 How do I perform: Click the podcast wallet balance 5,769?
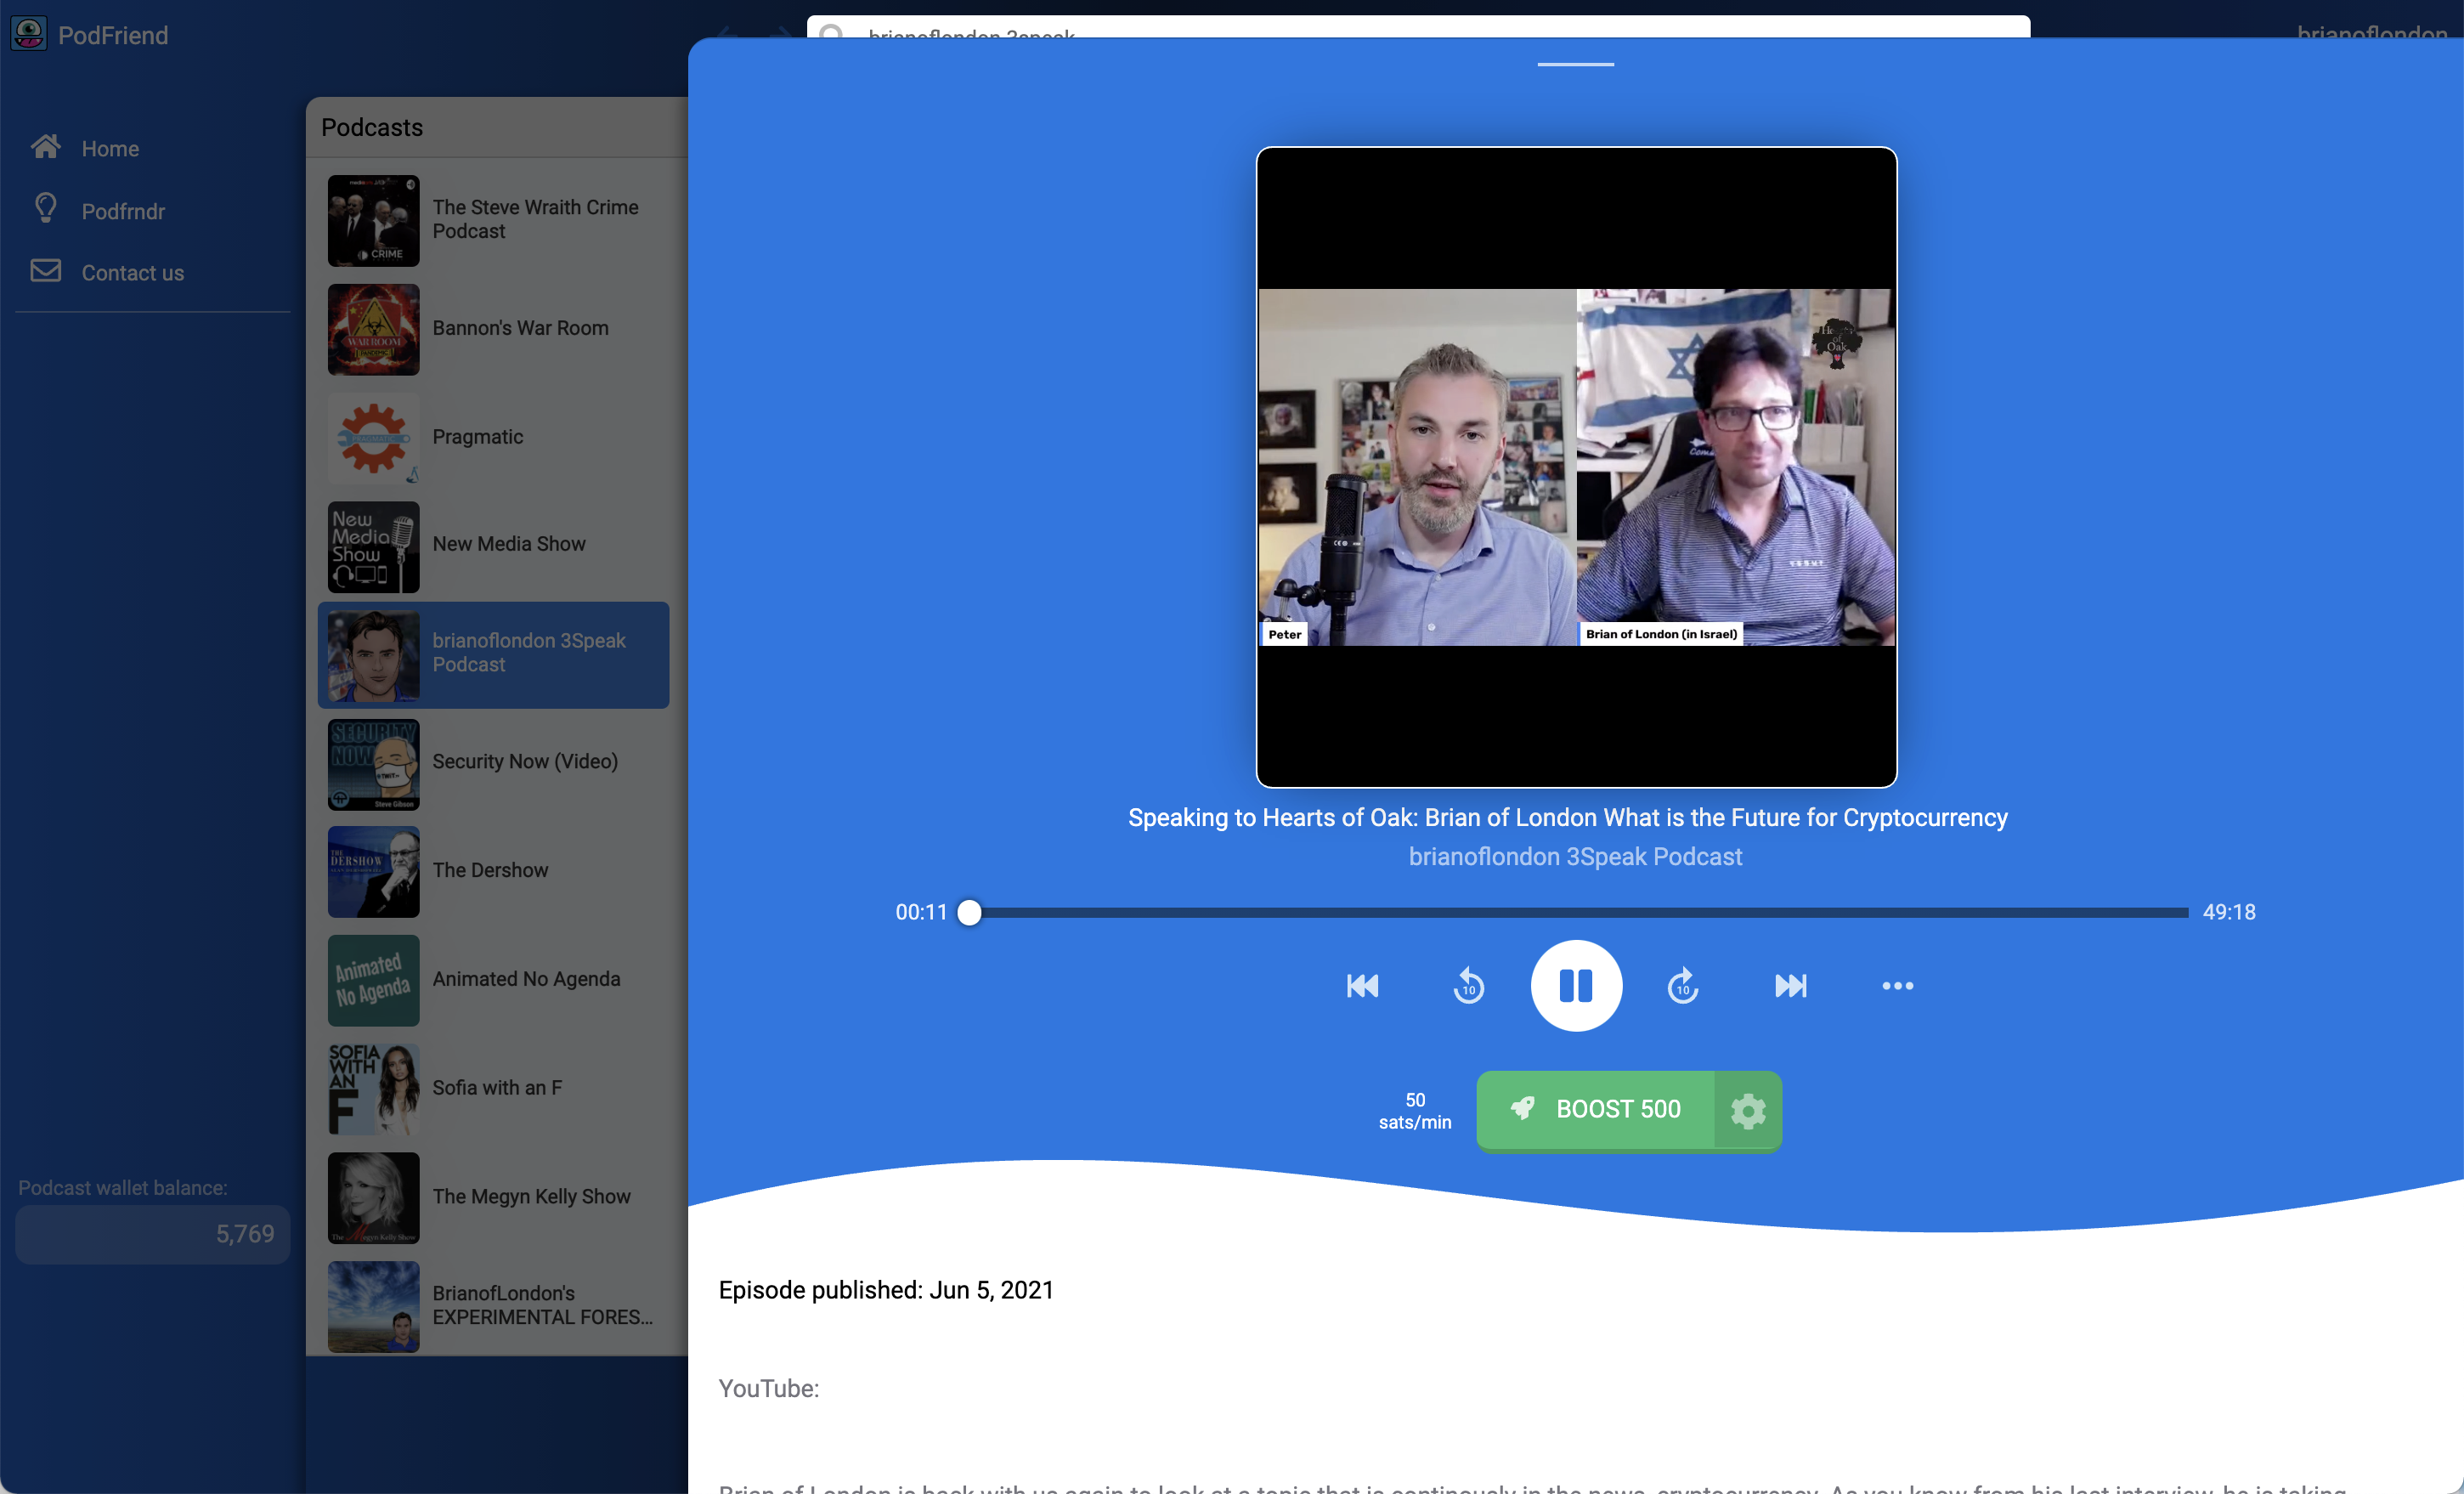[x=152, y=1234]
